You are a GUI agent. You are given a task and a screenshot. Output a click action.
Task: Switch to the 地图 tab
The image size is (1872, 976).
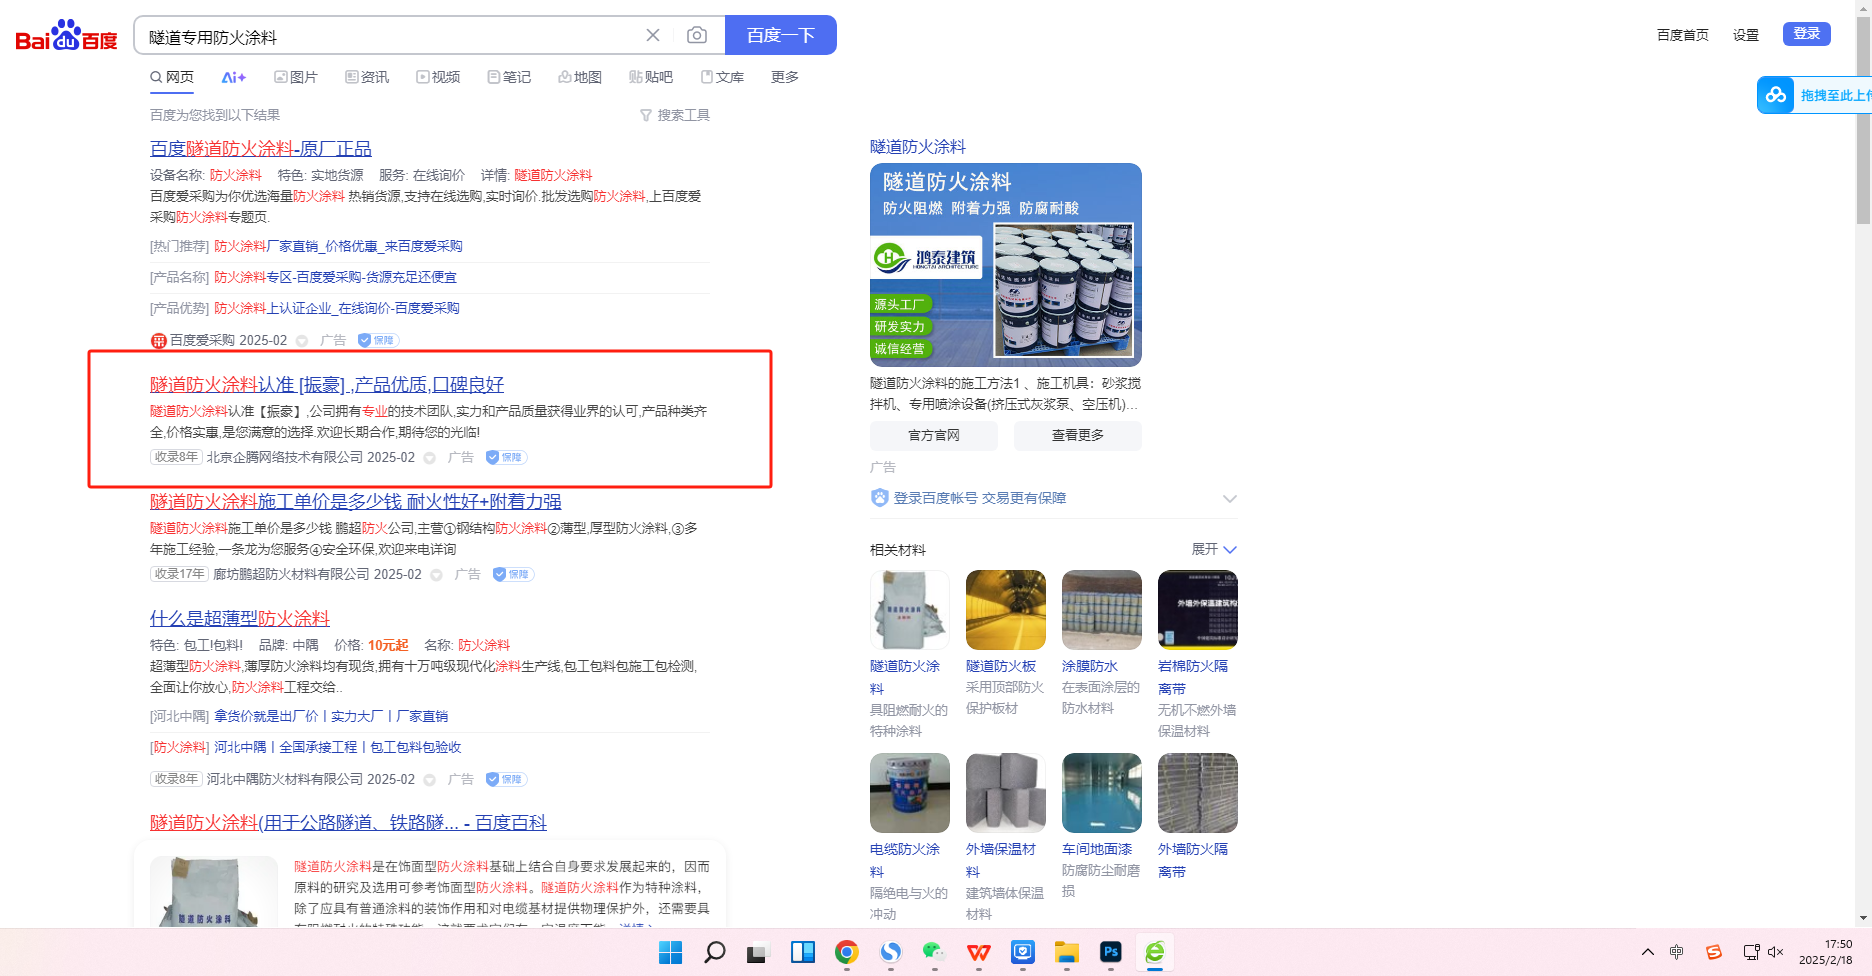[x=580, y=77]
